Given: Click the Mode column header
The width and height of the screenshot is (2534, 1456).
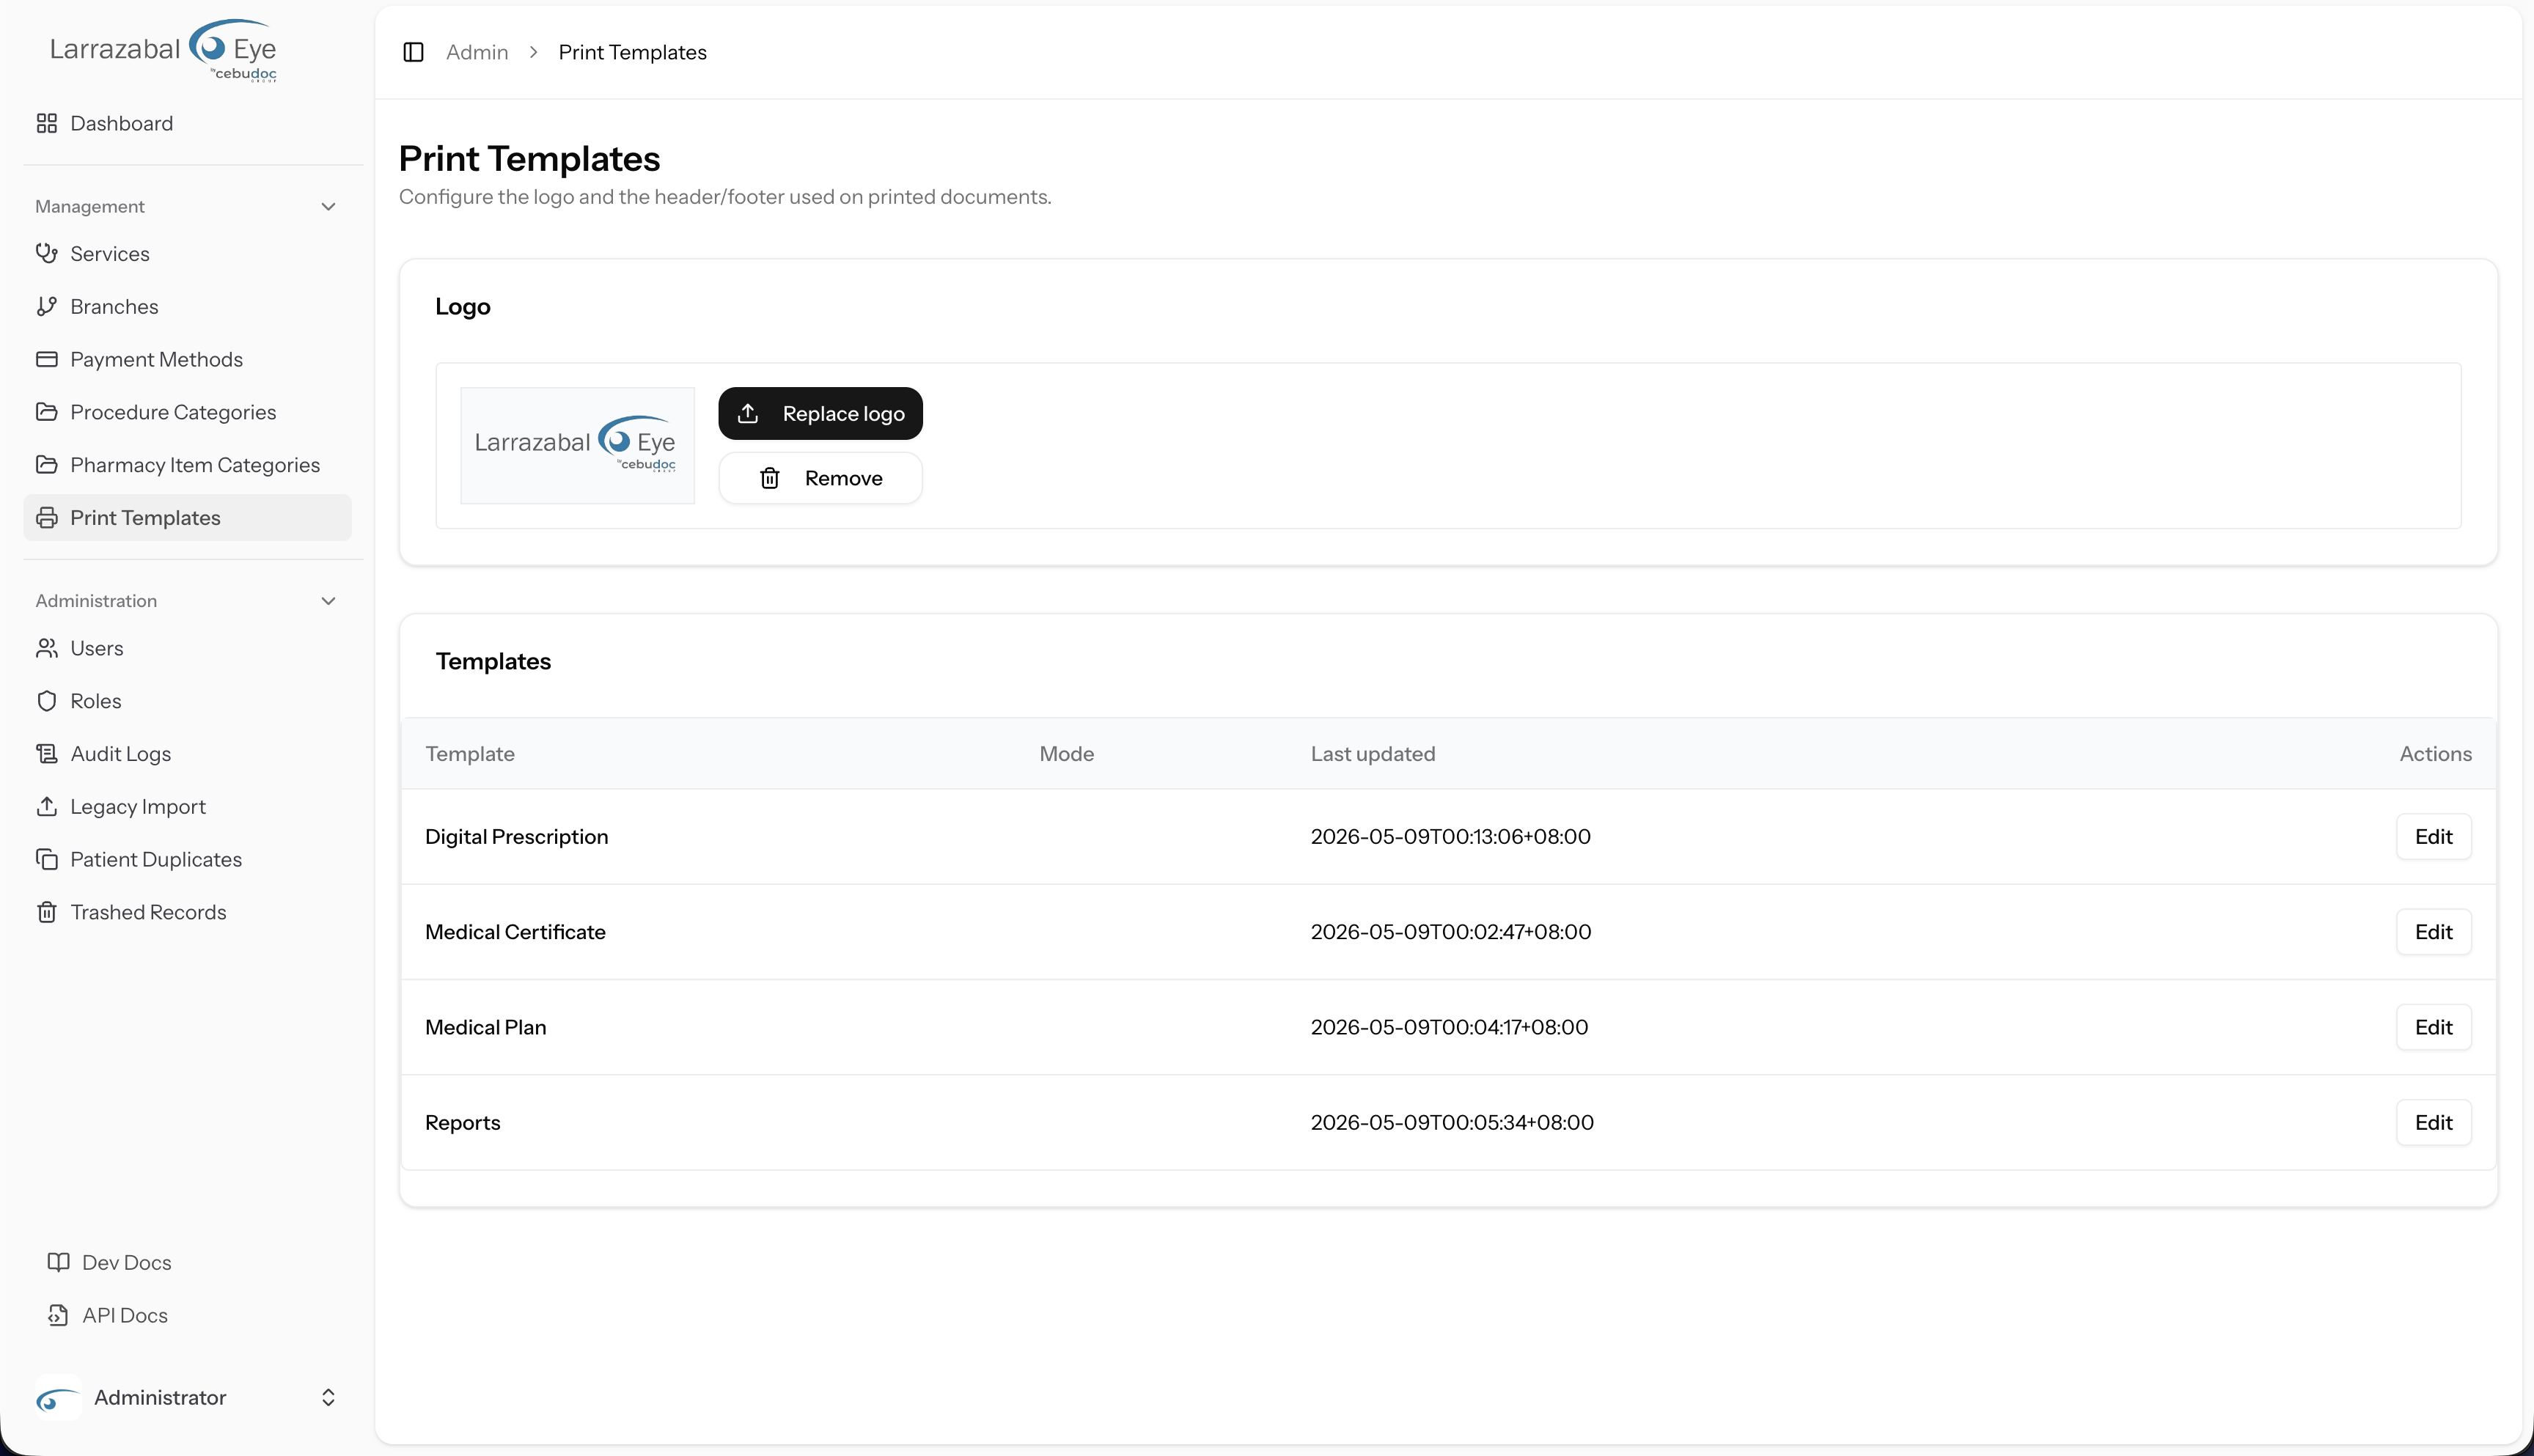Looking at the screenshot, I should [x=1066, y=754].
